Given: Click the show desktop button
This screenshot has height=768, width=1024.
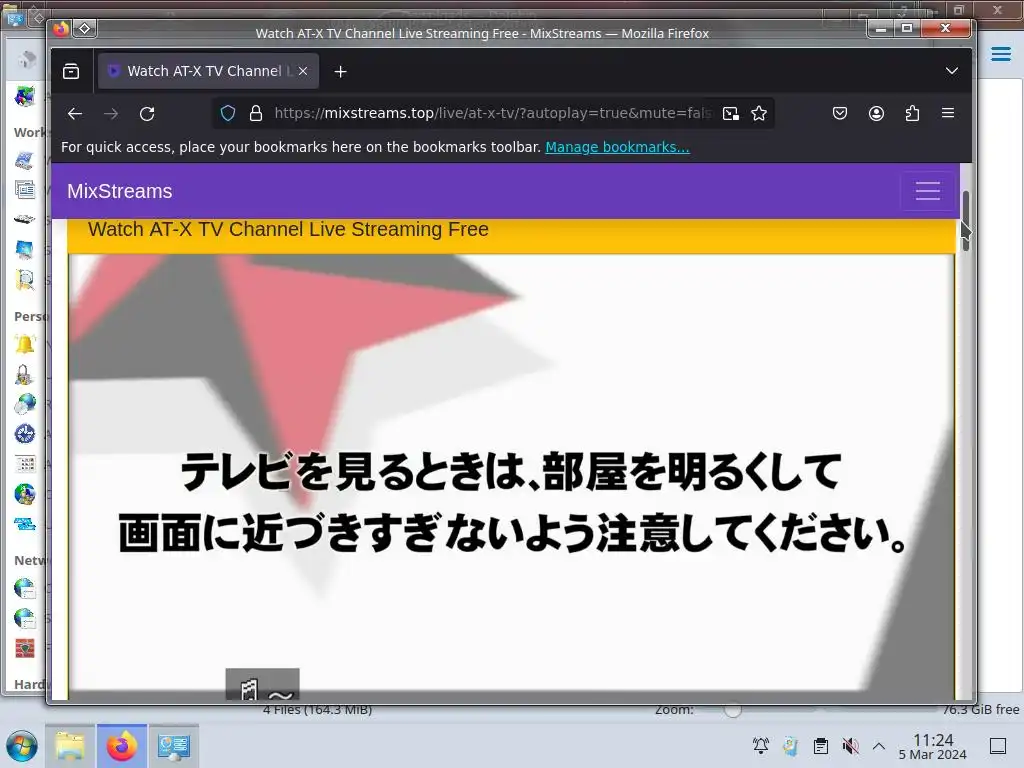Looking at the screenshot, I should 998,746.
